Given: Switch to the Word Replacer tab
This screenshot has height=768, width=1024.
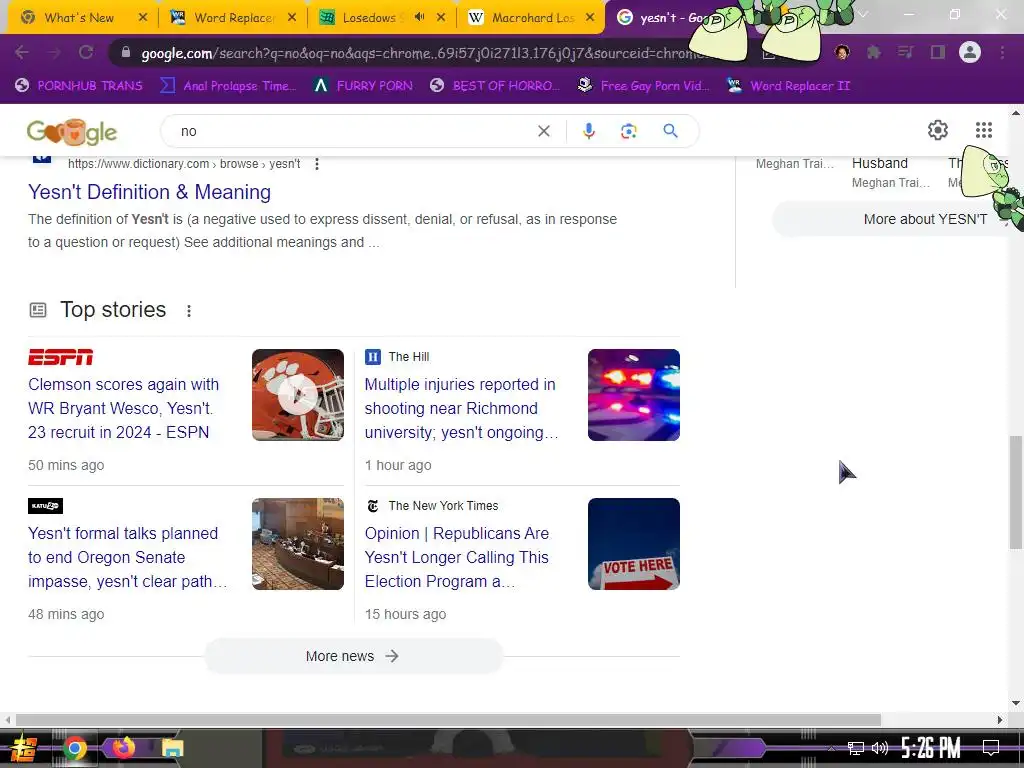Looking at the screenshot, I should tap(232, 18).
